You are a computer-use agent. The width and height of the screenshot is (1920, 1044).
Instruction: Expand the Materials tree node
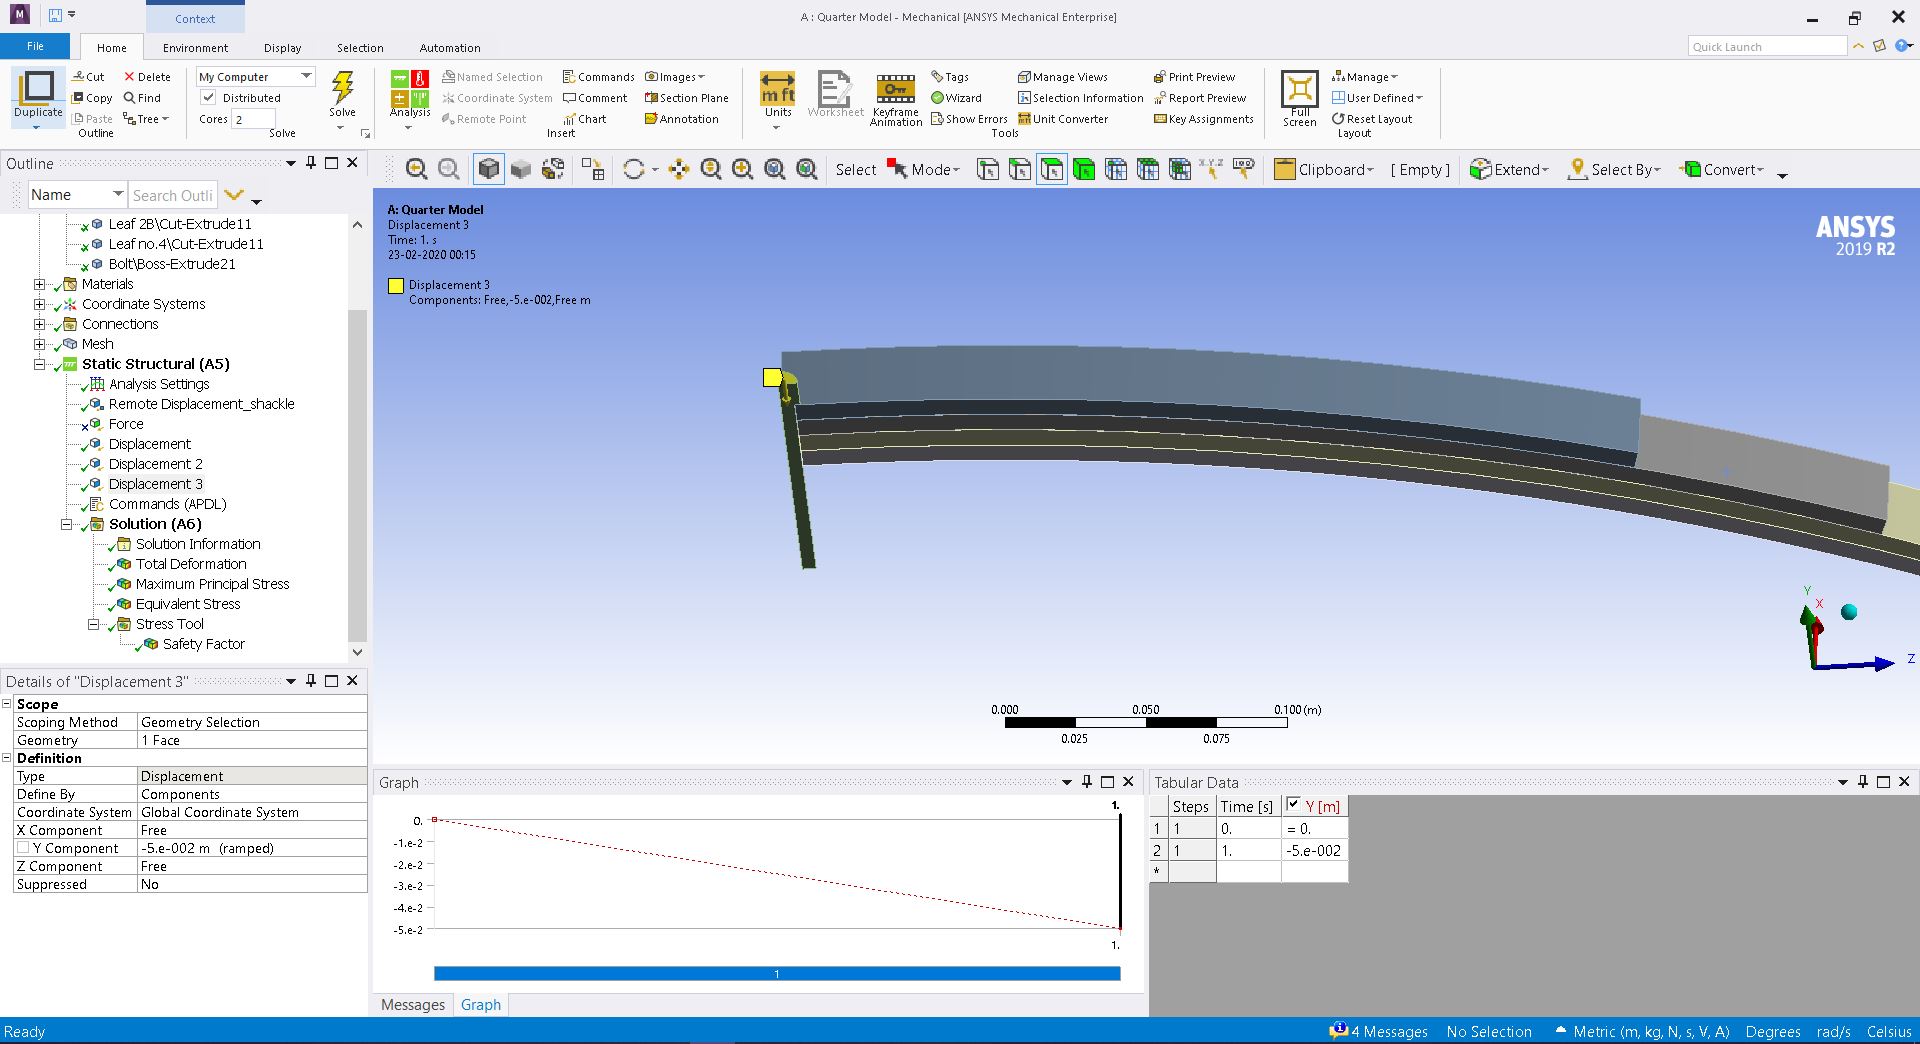(40, 284)
